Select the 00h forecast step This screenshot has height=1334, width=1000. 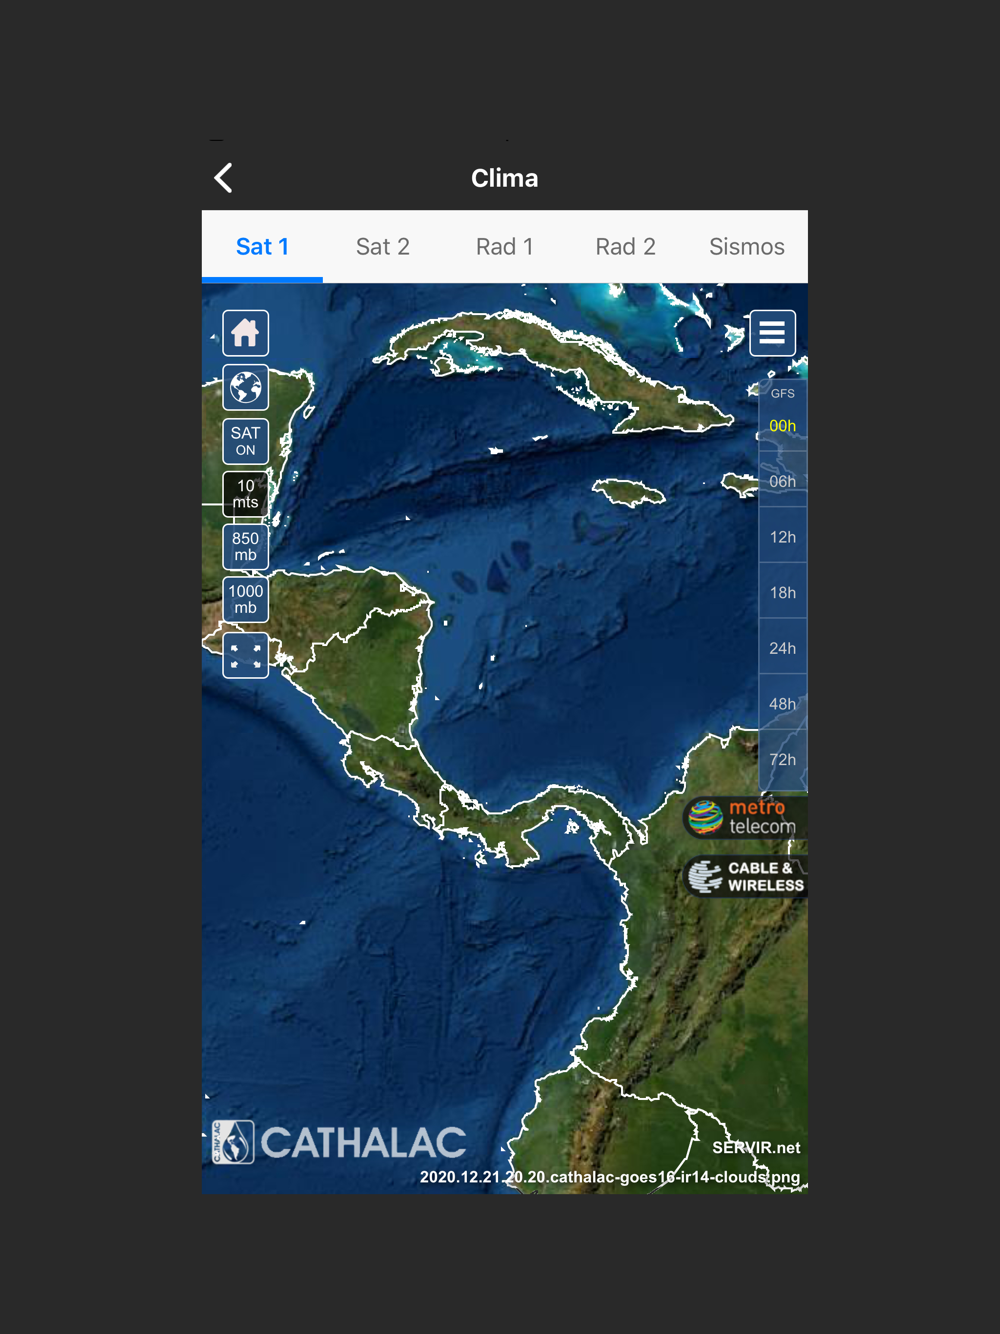click(783, 426)
